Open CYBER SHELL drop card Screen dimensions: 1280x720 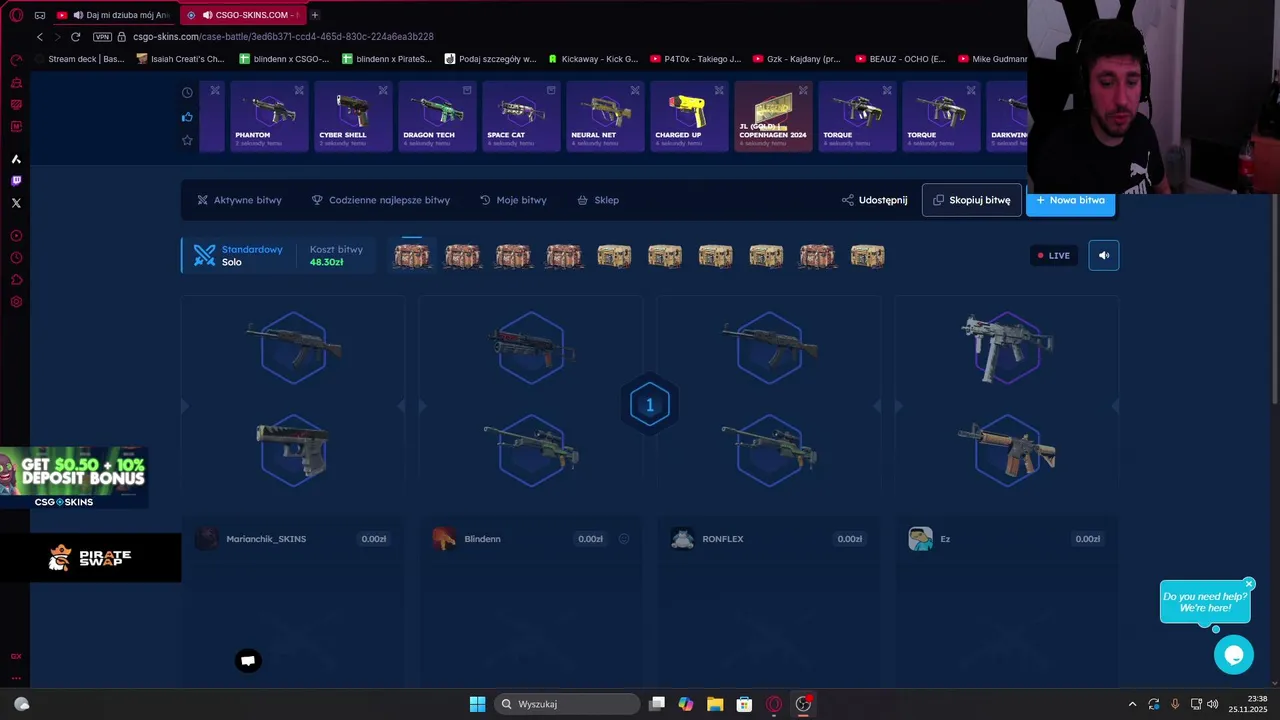click(x=353, y=116)
